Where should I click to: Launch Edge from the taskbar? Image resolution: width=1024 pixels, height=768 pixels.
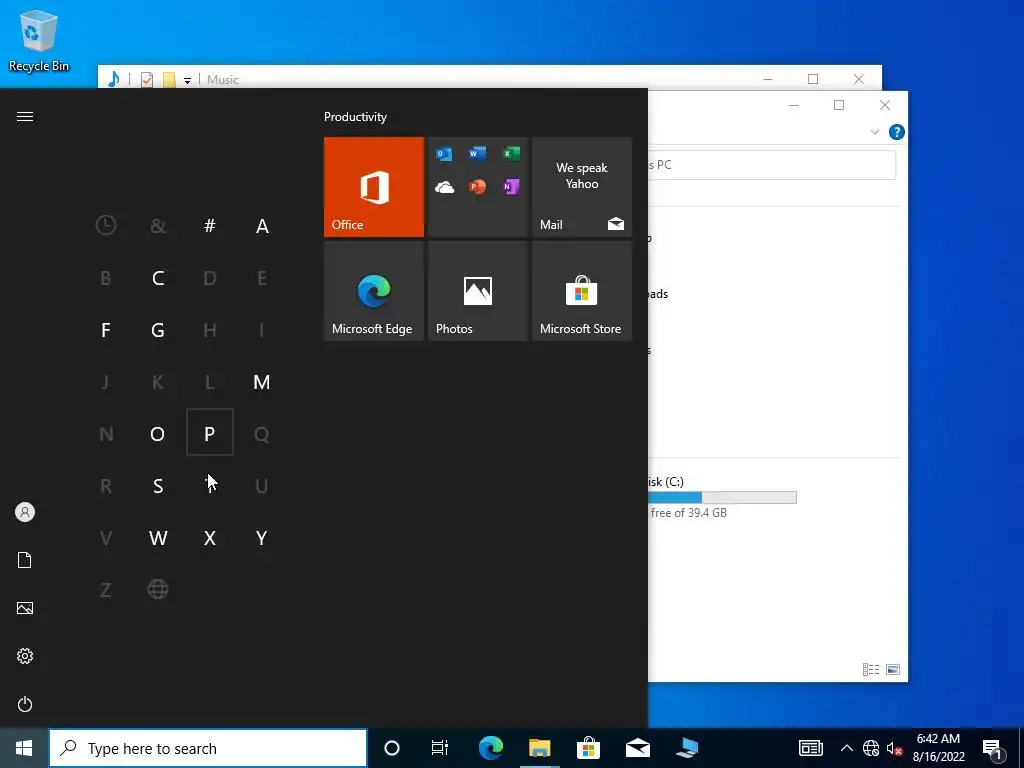click(490, 748)
